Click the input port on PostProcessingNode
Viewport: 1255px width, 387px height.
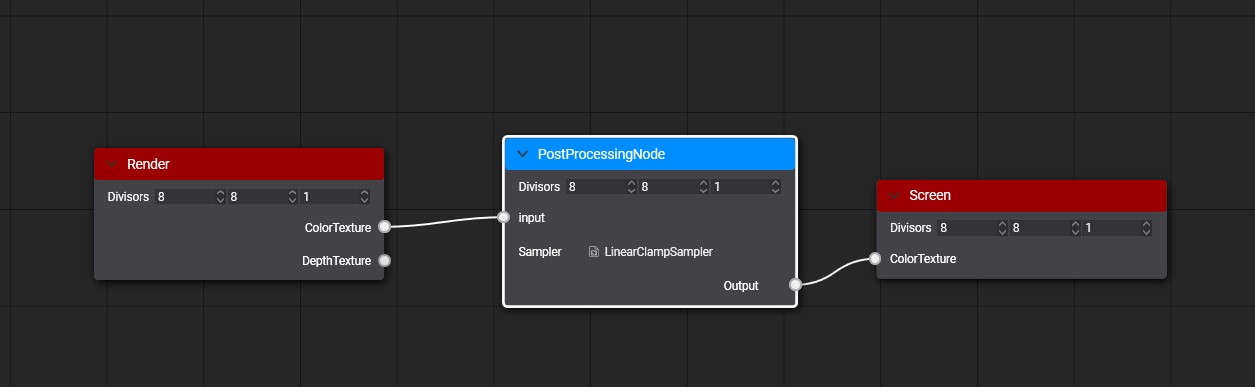pos(505,217)
